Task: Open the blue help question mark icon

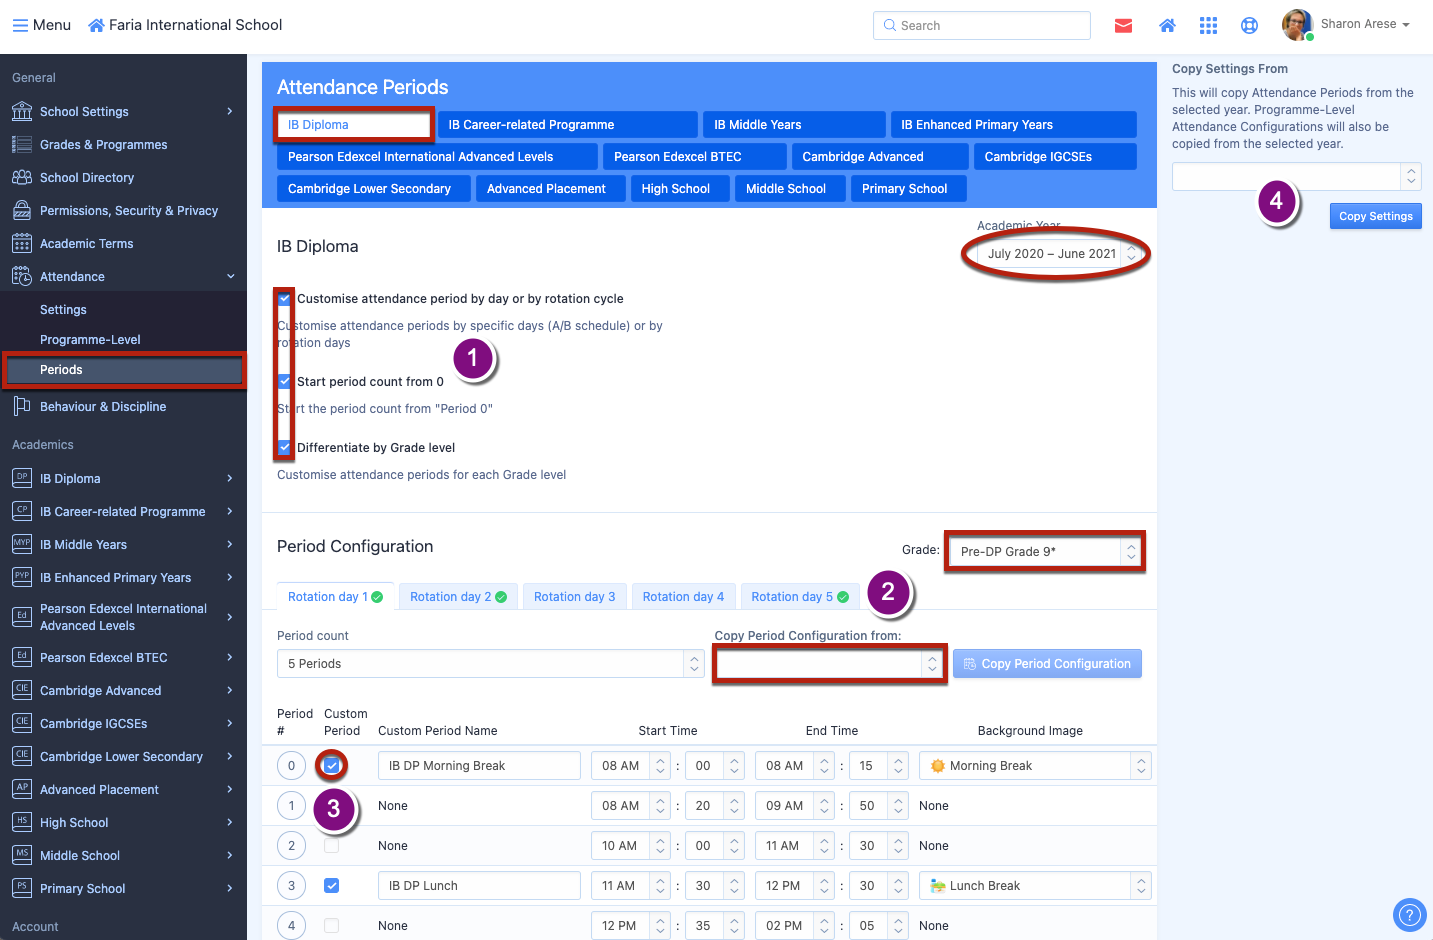Action: (x=1409, y=914)
